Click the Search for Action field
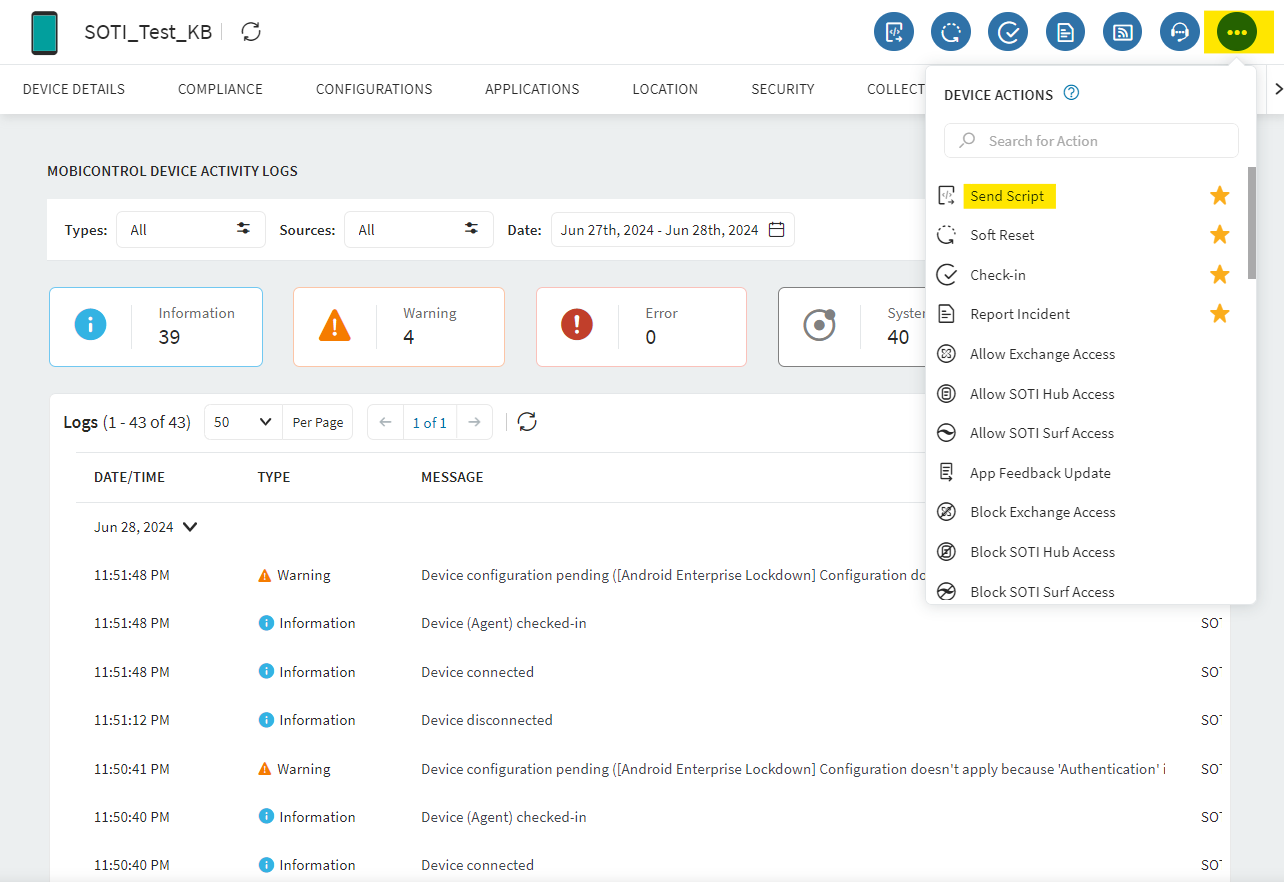This screenshot has width=1284, height=882. coord(1091,141)
